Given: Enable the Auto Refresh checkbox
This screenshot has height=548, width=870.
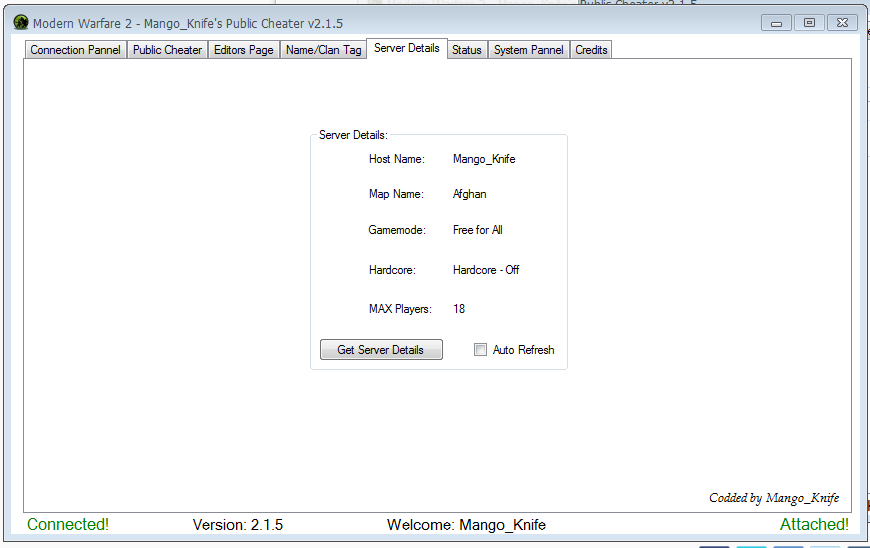Looking at the screenshot, I should coord(480,349).
